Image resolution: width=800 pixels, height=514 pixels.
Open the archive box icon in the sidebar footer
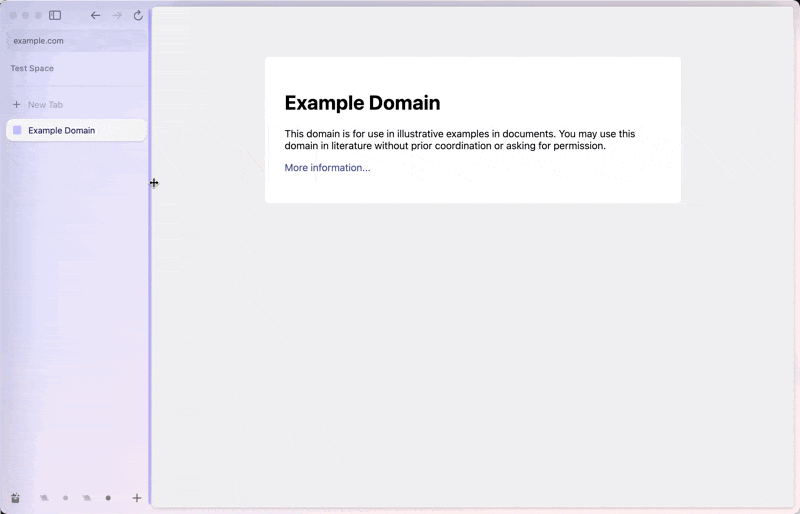pyautogui.click(x=15, y=498)
